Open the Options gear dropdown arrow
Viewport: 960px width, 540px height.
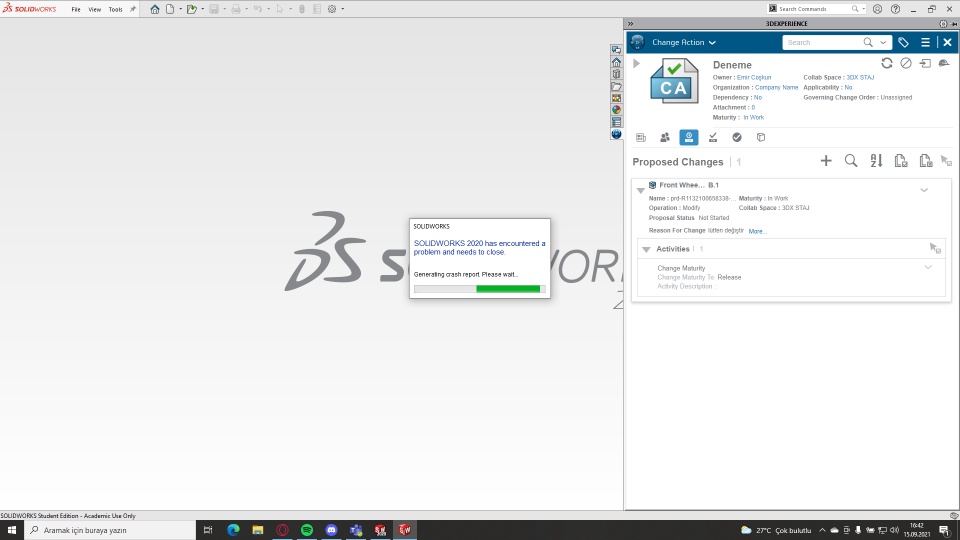pos(342,9)
